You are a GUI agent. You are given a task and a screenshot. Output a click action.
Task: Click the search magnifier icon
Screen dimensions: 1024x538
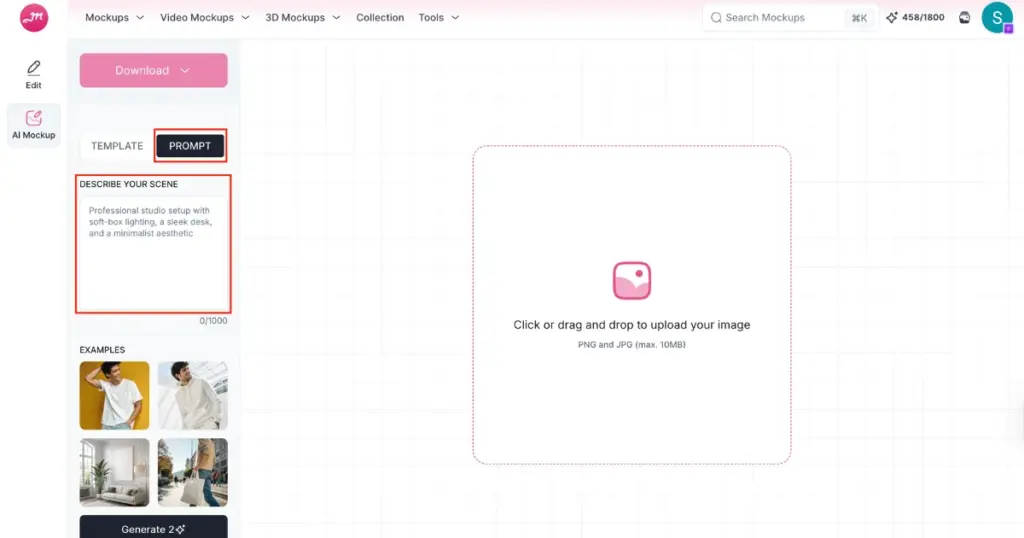[x=716, y=18]
